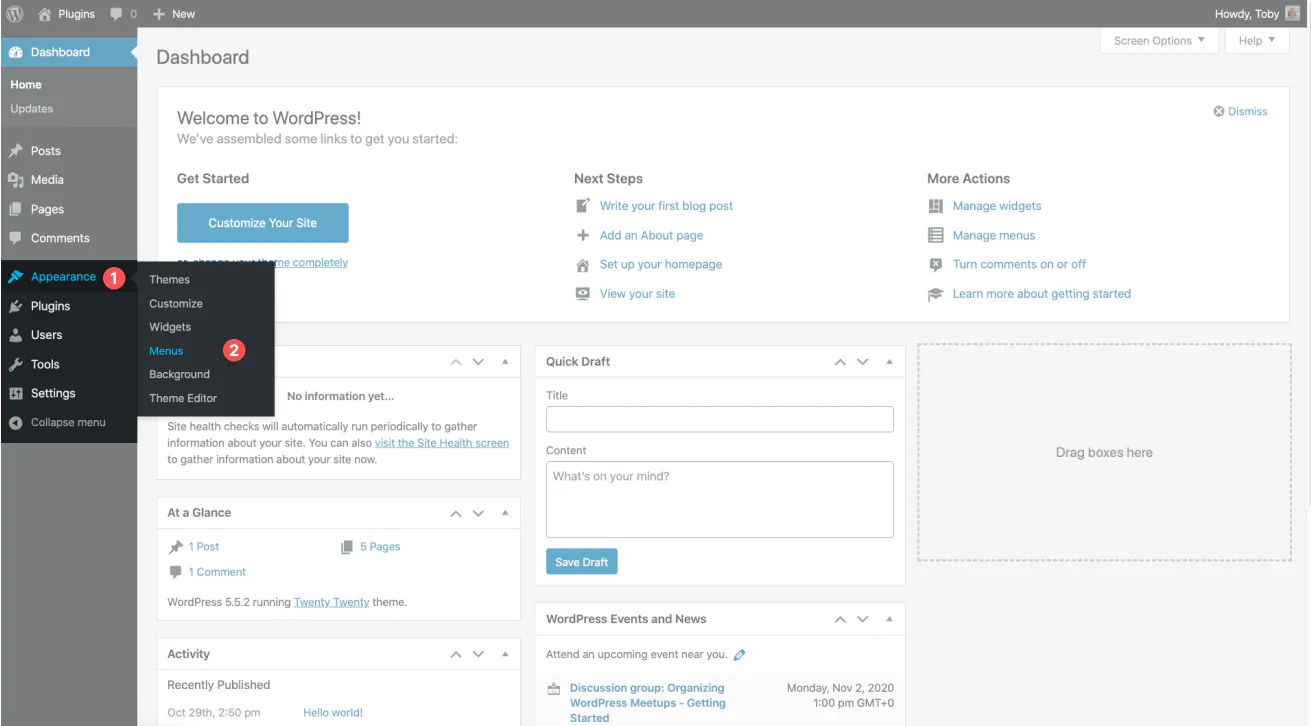Image resolution: width=1311 pixels, height=726 pixels.
Task: Click the Dashboard gauge icon in the sidebar
Action: point(16,52)
